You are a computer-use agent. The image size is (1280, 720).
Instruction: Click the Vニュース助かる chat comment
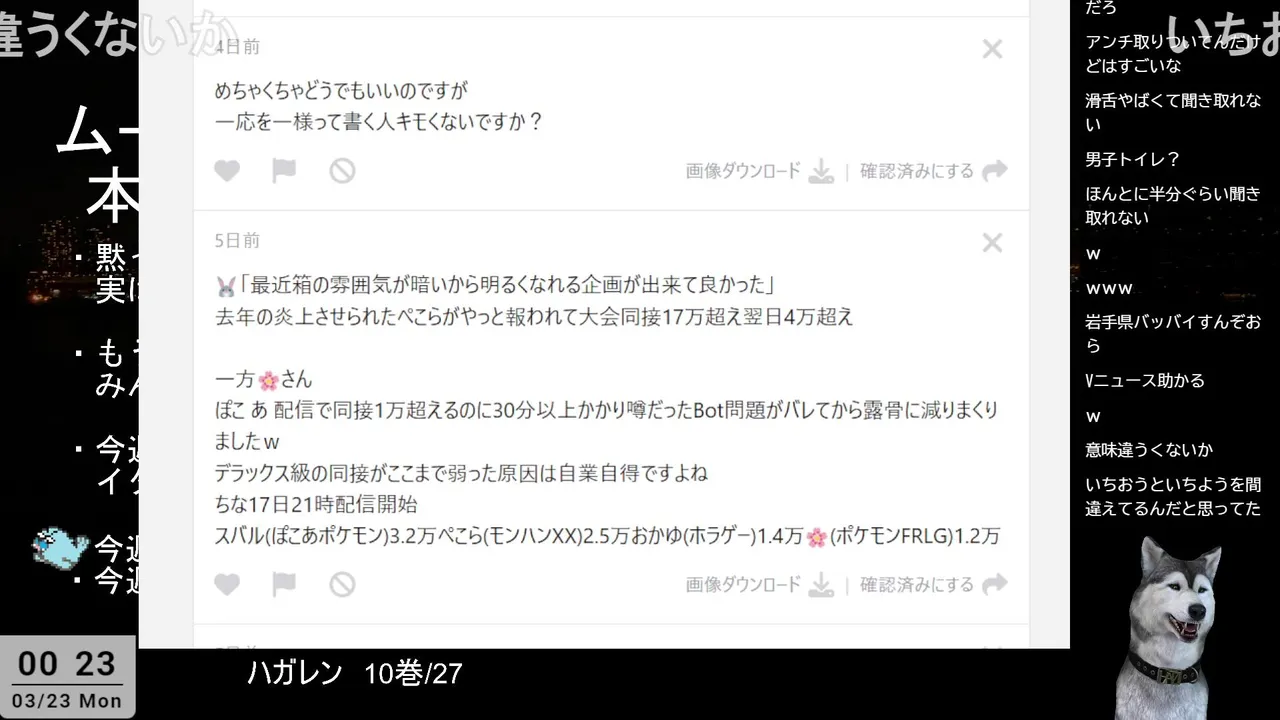click(1145, 381)
